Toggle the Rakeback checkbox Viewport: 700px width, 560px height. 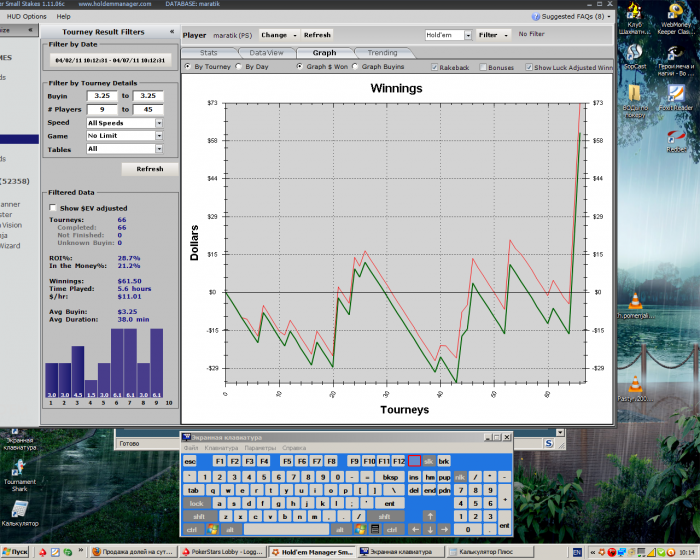point(434,67)
